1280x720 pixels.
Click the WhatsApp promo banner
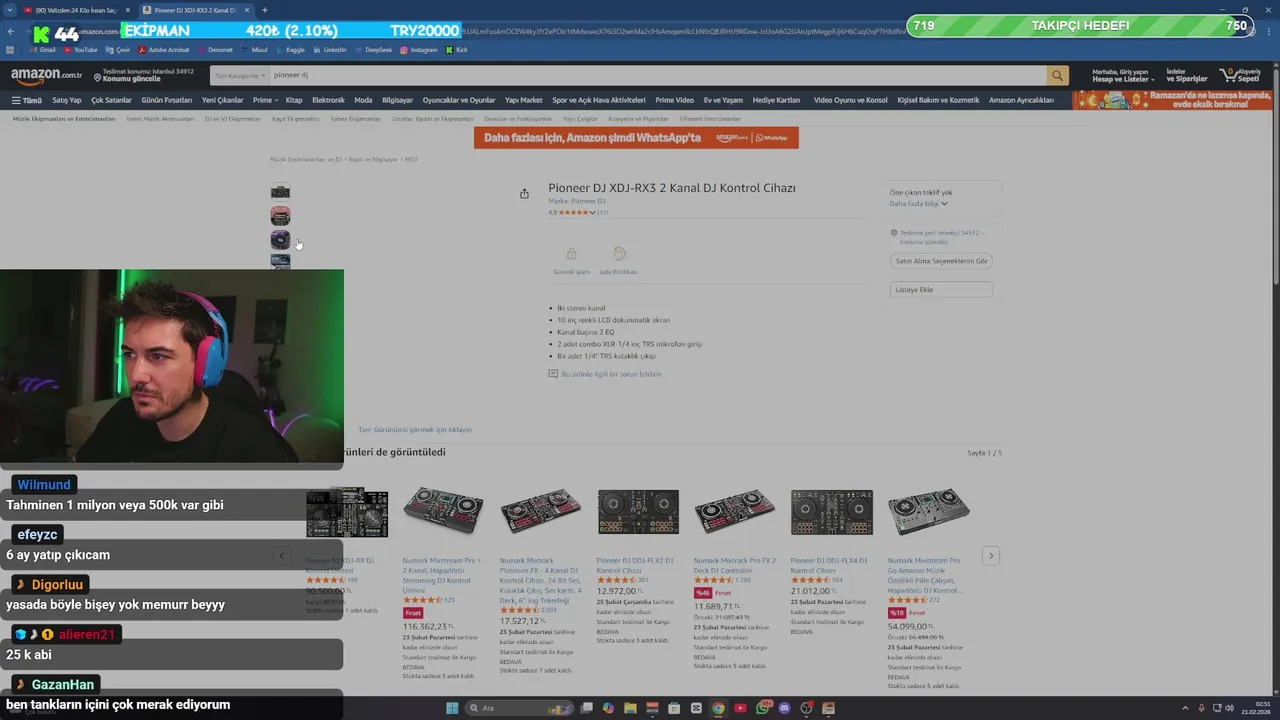pos(636,137)
